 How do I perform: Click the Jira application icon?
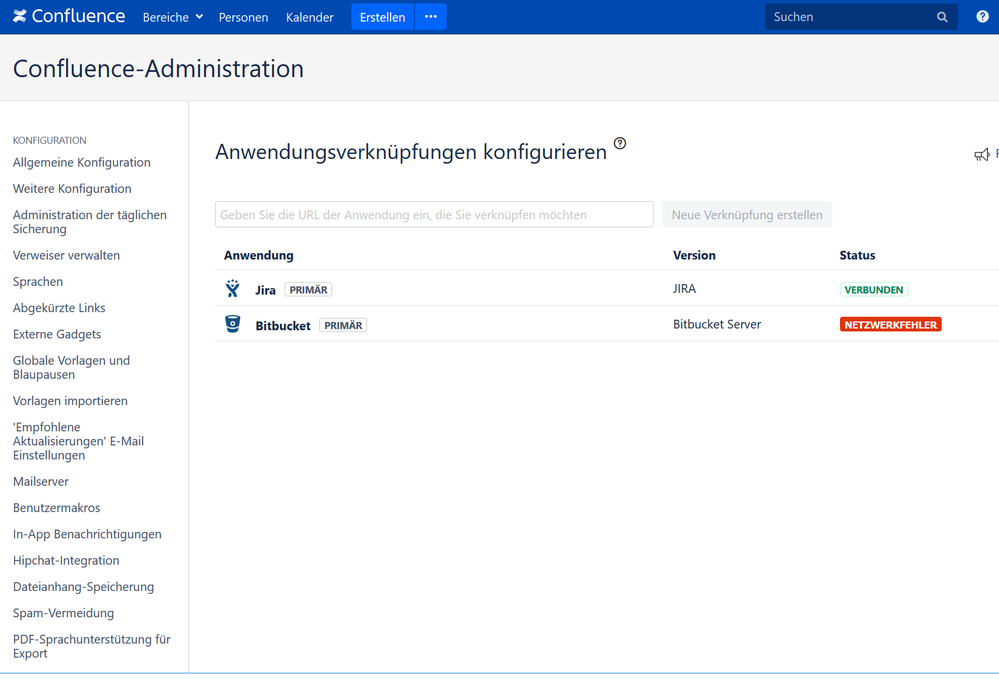233,289
